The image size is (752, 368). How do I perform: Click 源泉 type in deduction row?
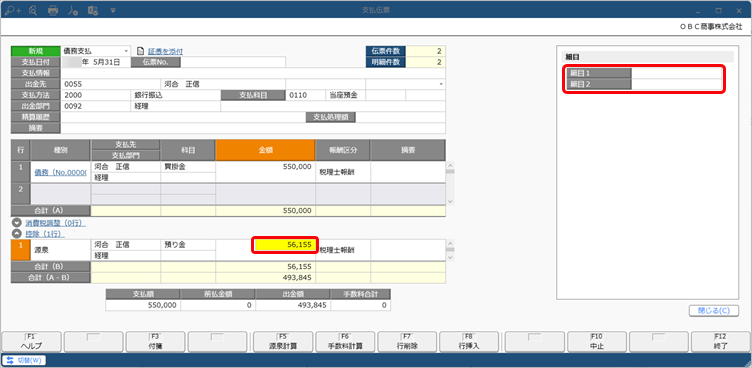pos(41,250)
